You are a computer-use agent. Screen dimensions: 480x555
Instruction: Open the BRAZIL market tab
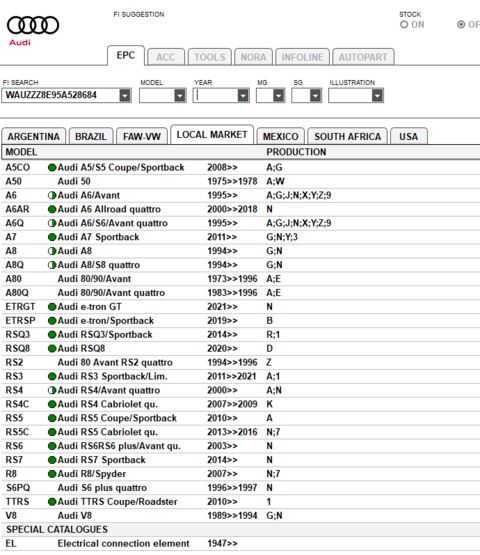(x=91, y=136)
